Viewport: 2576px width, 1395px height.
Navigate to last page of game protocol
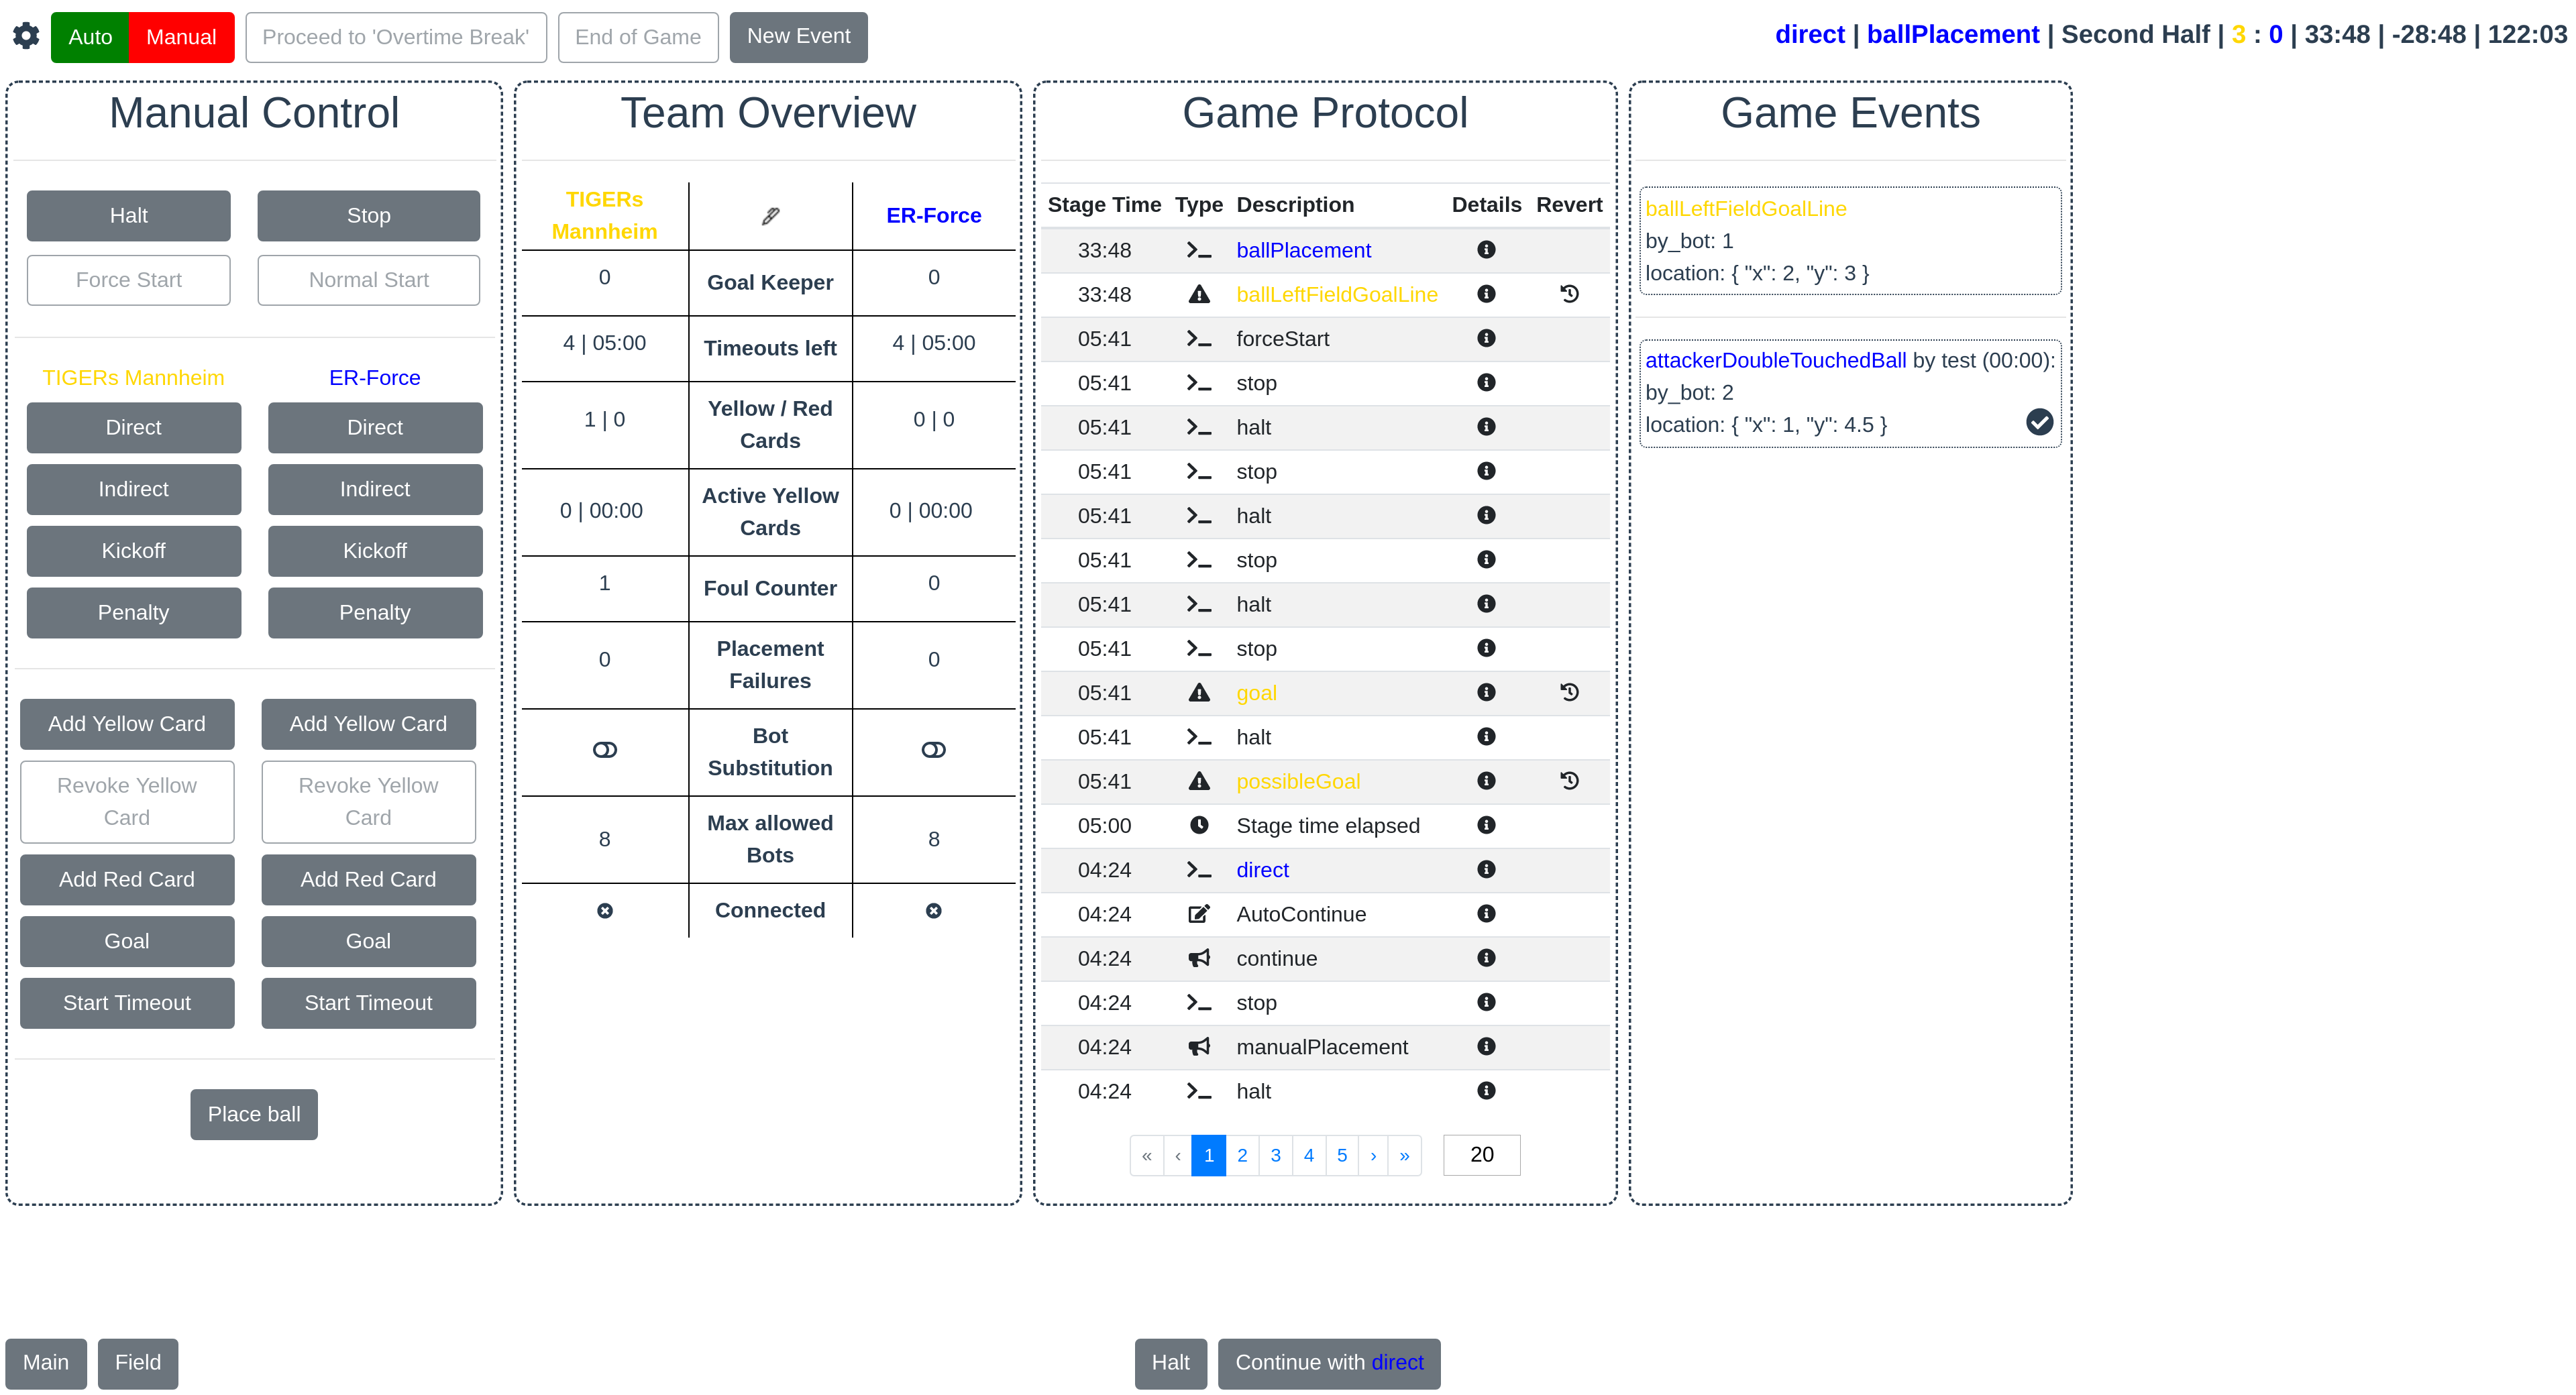tap(1405, 1154)
